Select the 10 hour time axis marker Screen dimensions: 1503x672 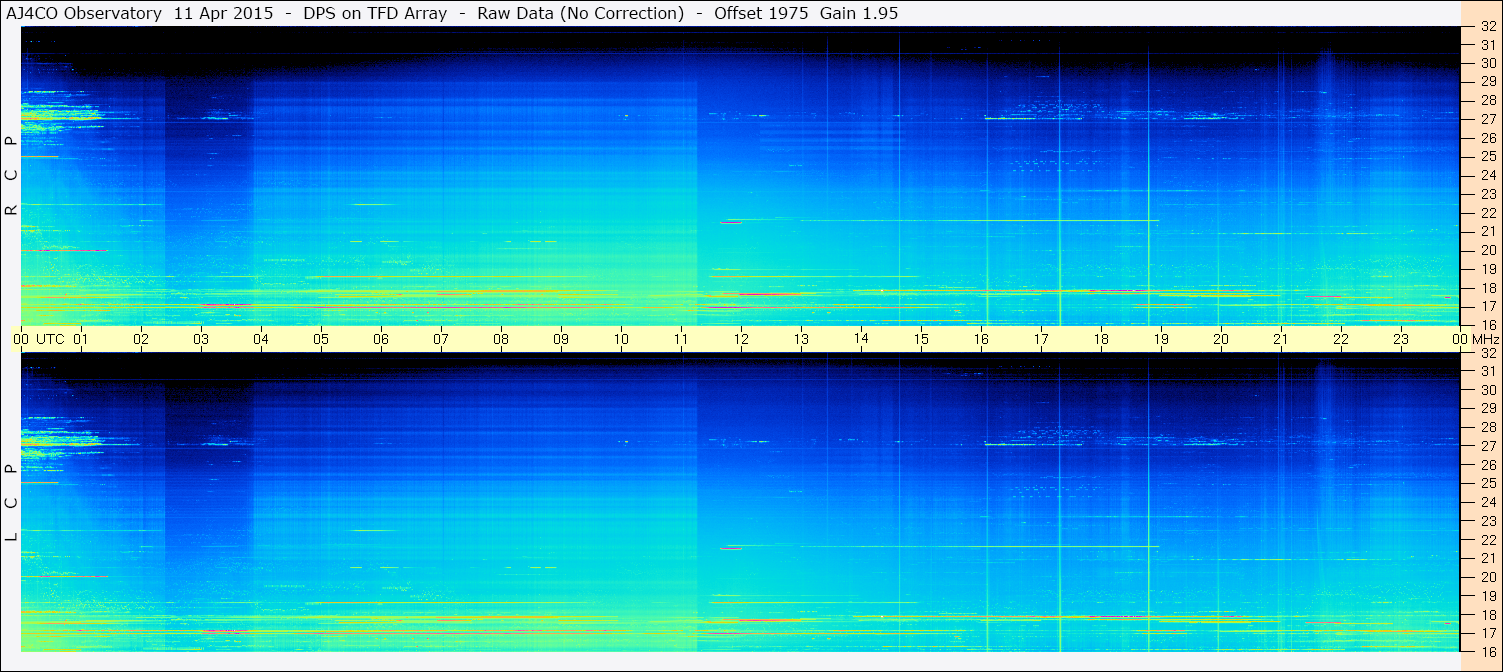click(x=621, y=339)
